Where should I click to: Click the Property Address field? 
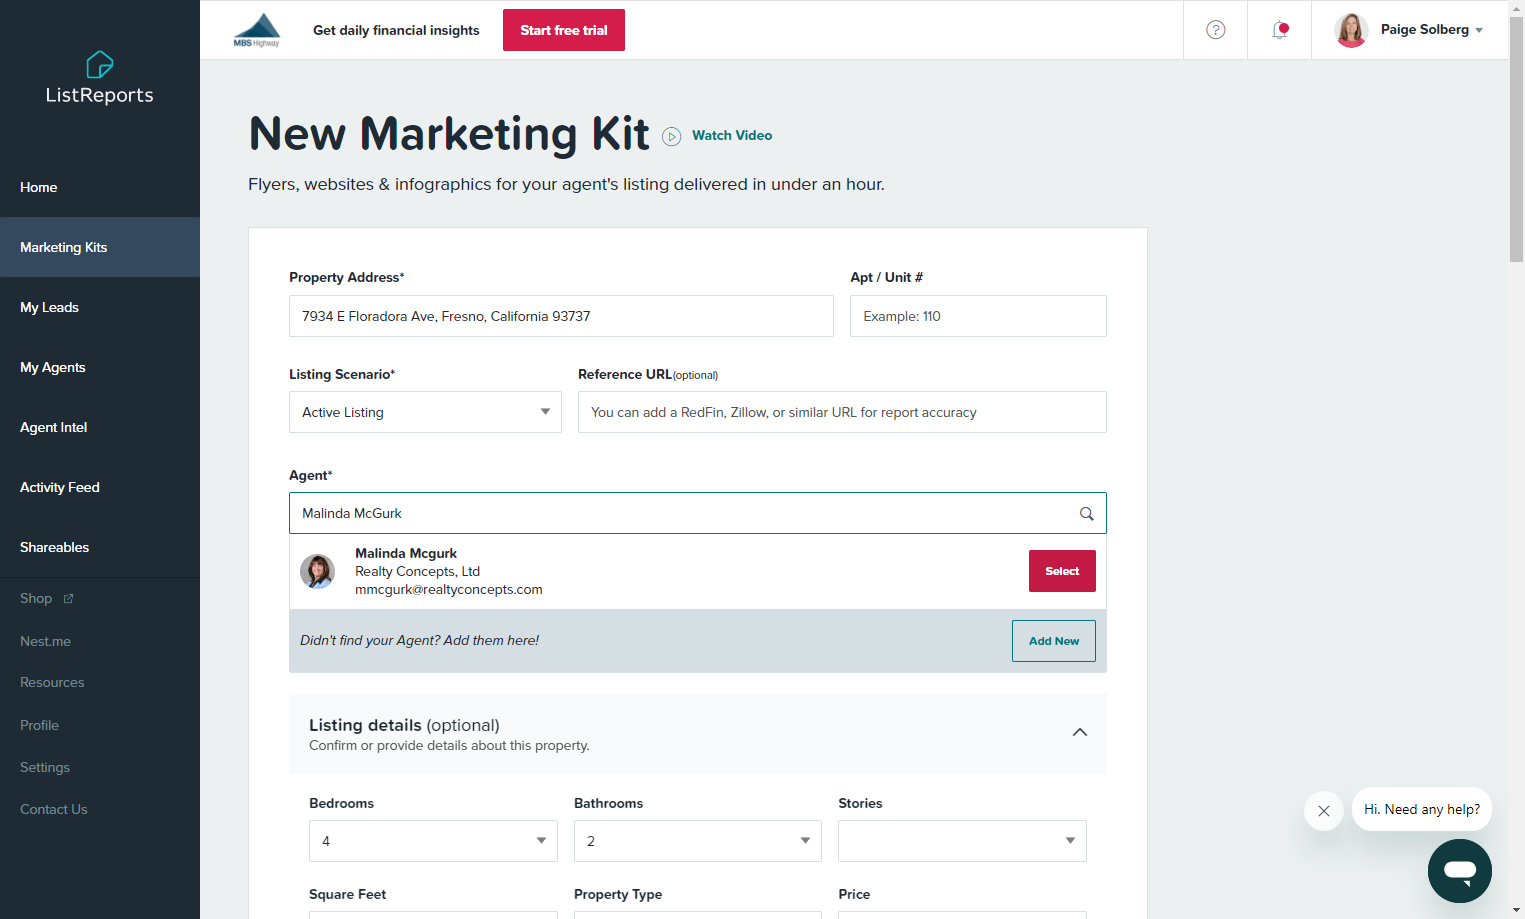(x=561, y=316)
